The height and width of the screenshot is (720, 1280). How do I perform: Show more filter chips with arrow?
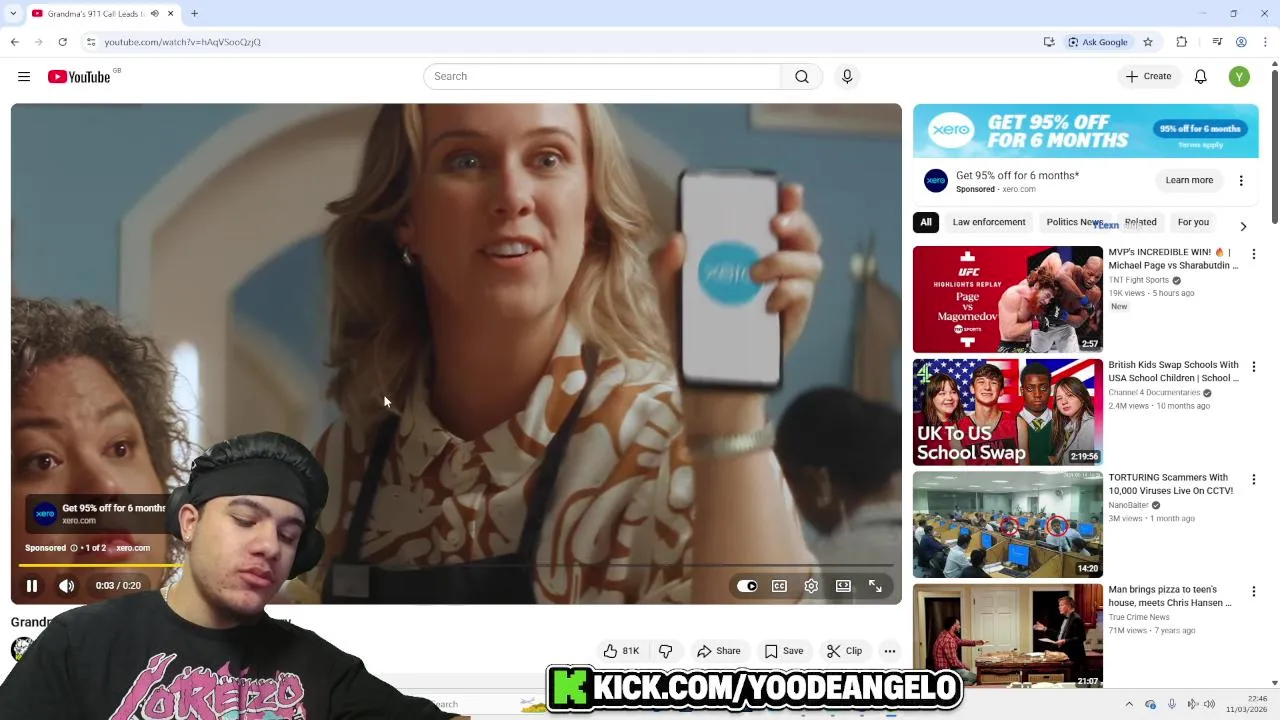click(1243, 227)
